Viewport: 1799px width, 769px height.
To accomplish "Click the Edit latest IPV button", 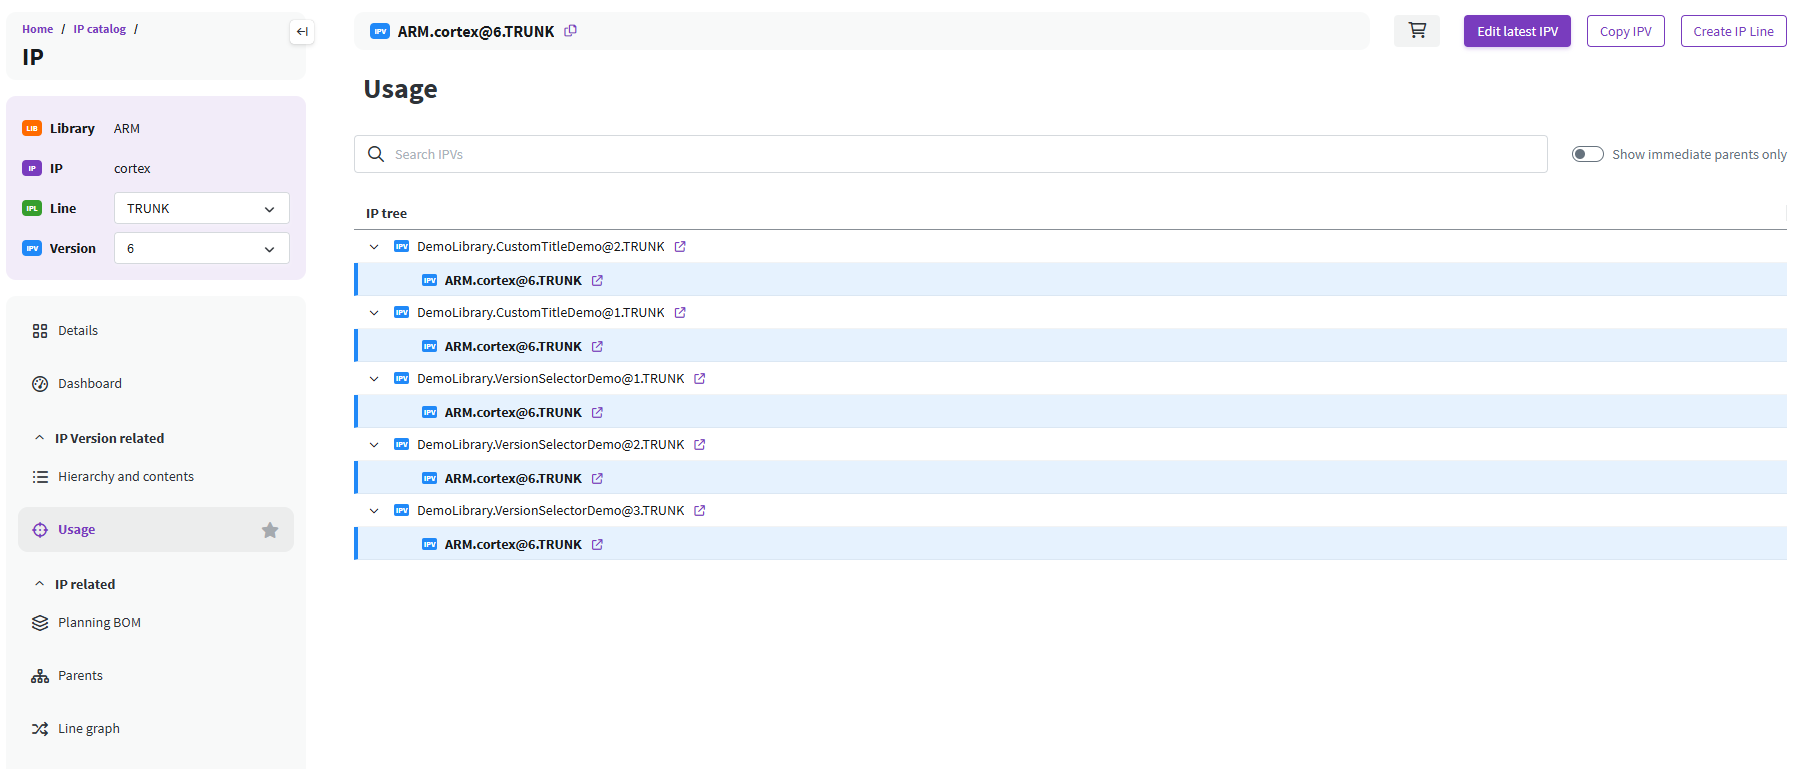I will point(1517,31).
